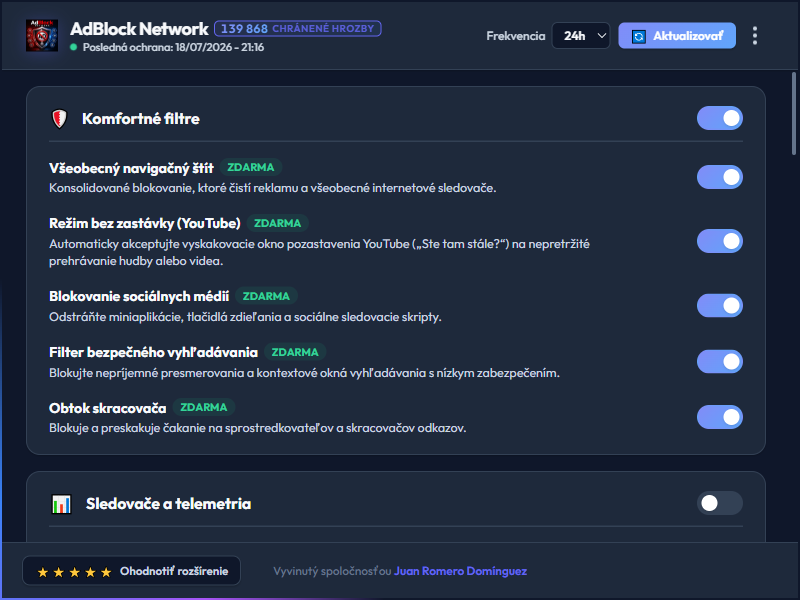Click the 139 868 Chránené hrozby badge
Screen dimensions: 800x600
click(297, 29)
